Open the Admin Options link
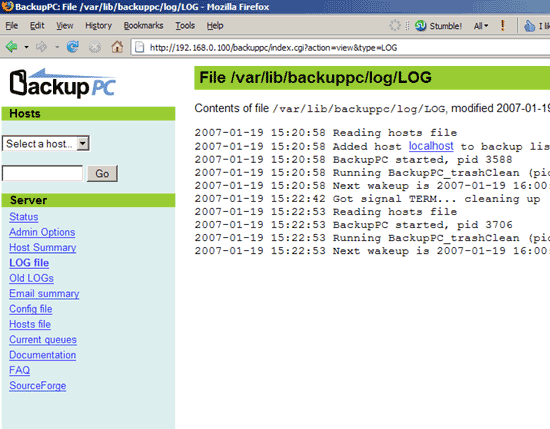Image resolution: width=550 pixels, height=429 pixels. pyautogui.click(x=42, y=232)
